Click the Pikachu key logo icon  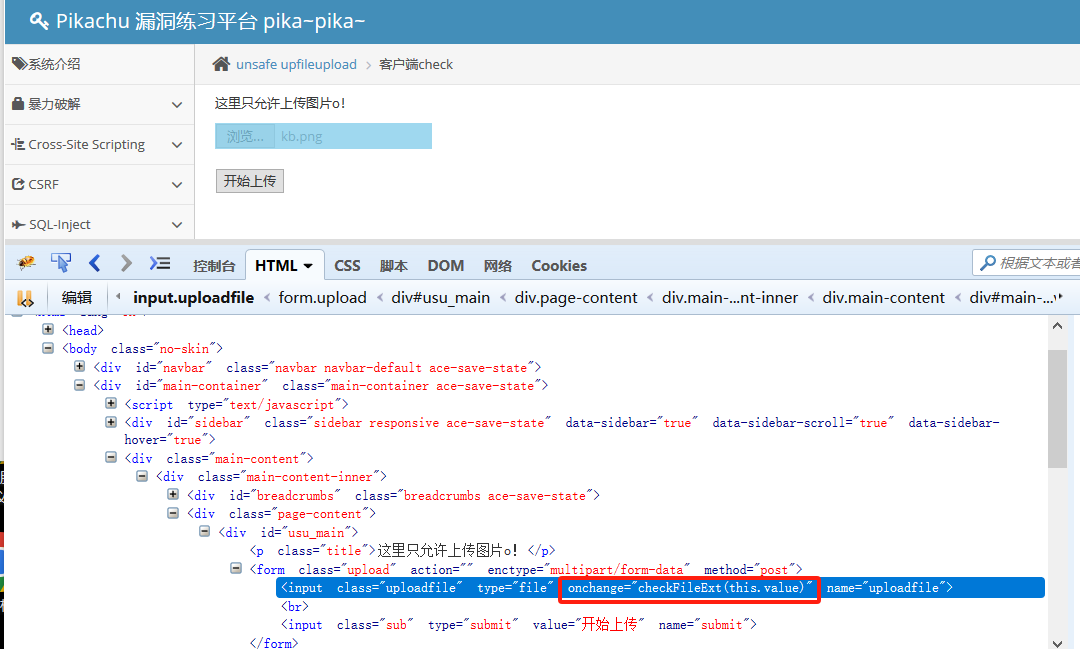pos(39,21)
